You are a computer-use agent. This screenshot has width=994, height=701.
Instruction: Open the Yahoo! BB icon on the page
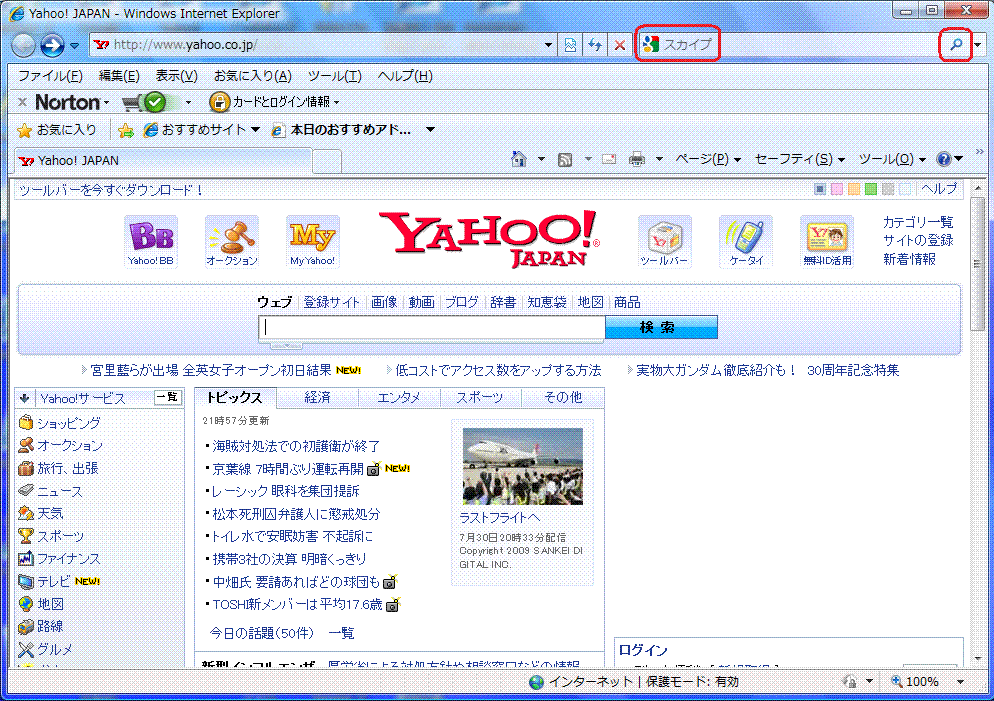(151, 241)
